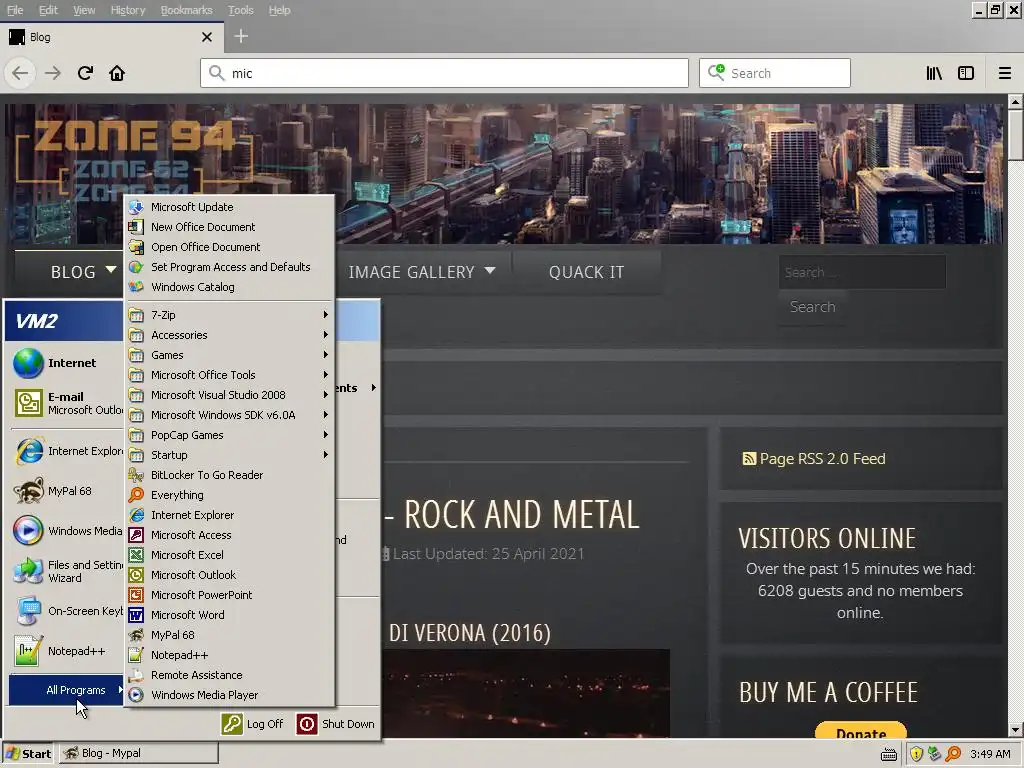The image size is (1024, 768).
Task: Click the keyboard icon in taskbar tray
Action: (x=889, y=755)
